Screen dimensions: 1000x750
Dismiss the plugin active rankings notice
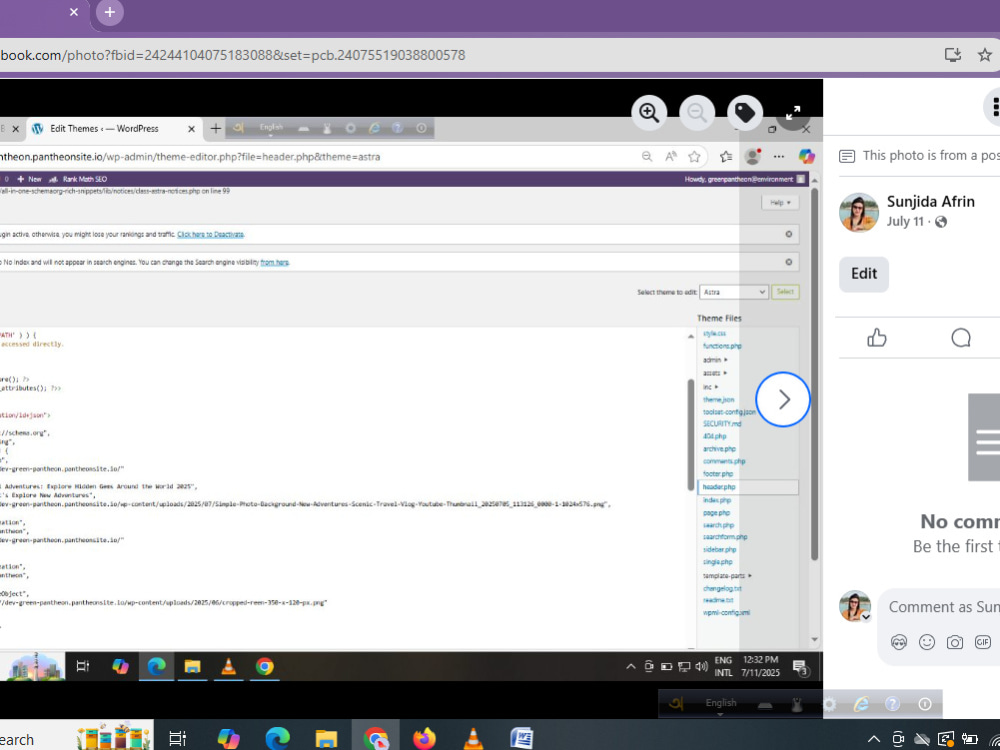[789, 234]
